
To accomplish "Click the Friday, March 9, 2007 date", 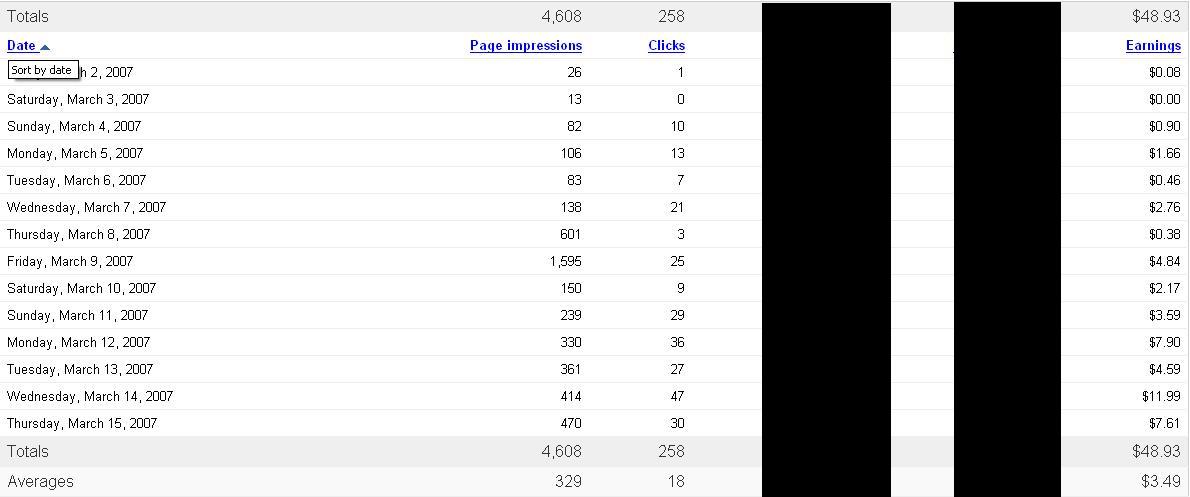I will (70, 261).
